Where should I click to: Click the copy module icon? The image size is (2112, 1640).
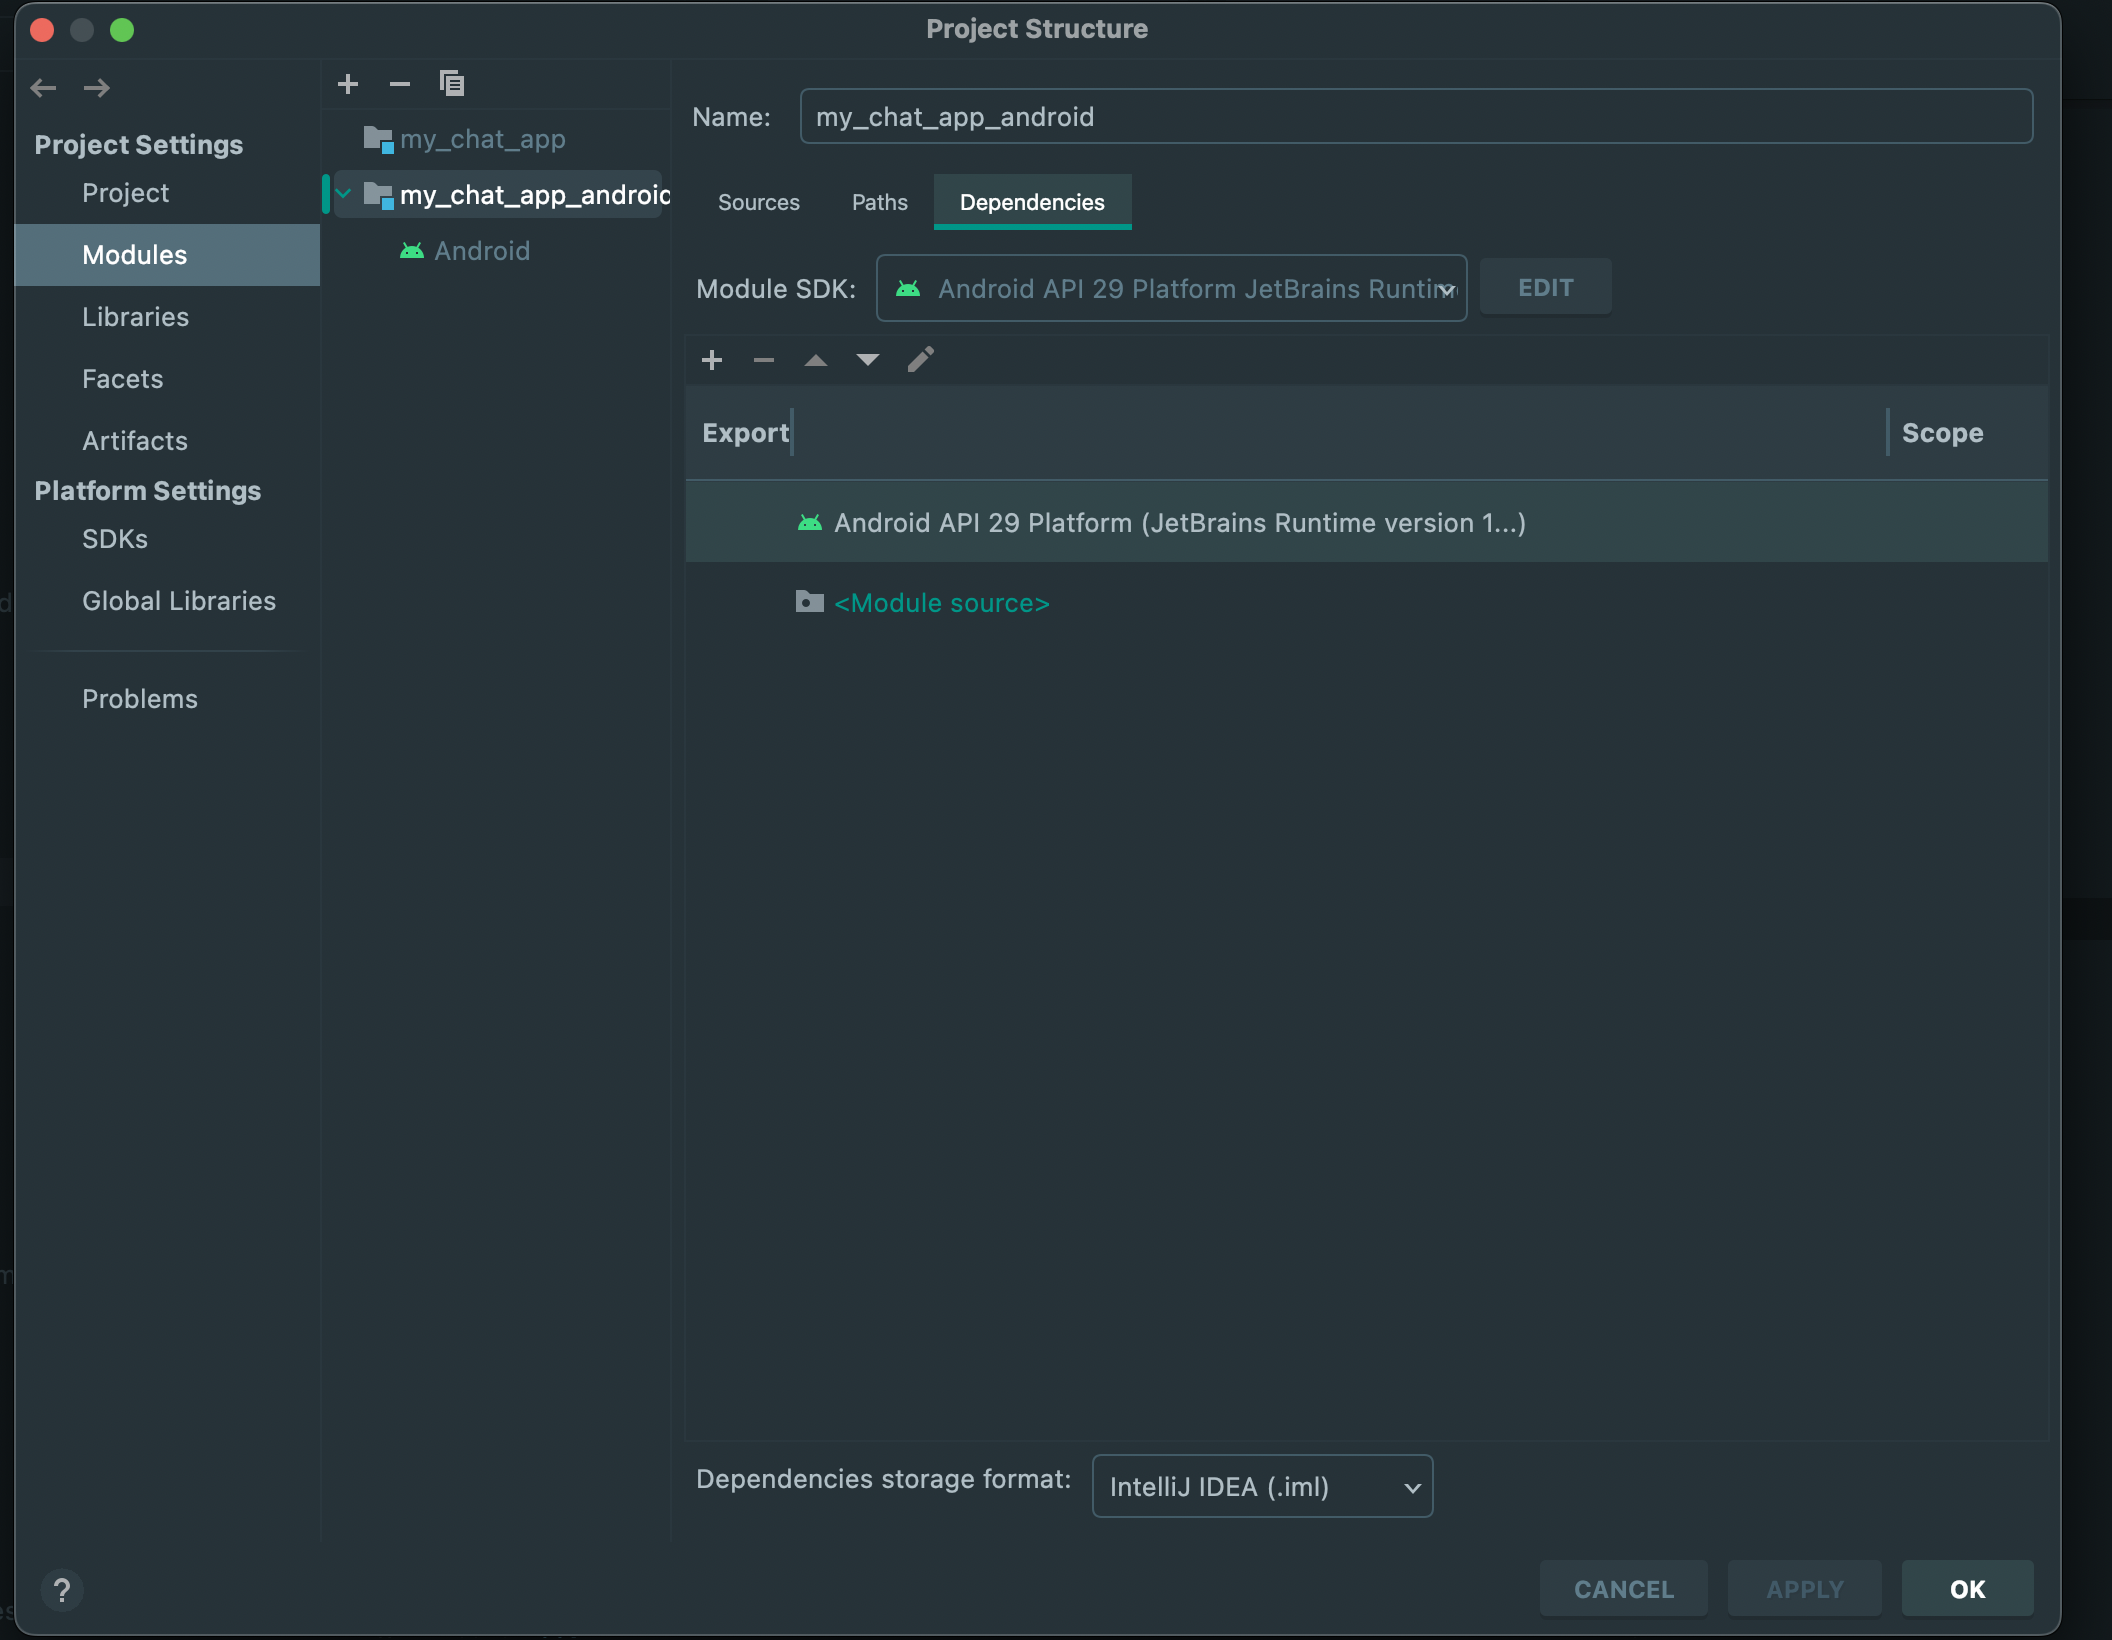coord(452,84)
